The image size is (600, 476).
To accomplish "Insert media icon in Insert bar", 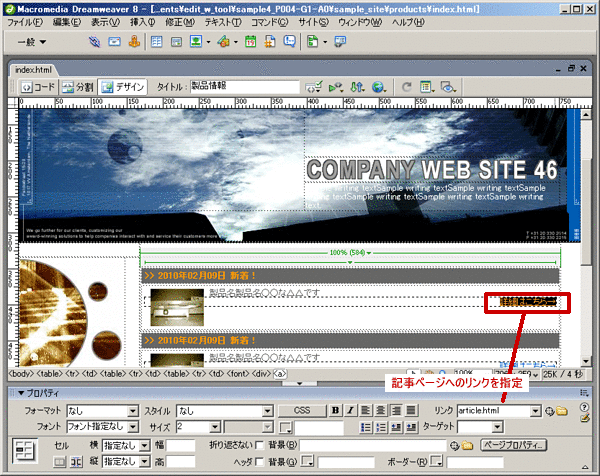I will coord(224,41).
